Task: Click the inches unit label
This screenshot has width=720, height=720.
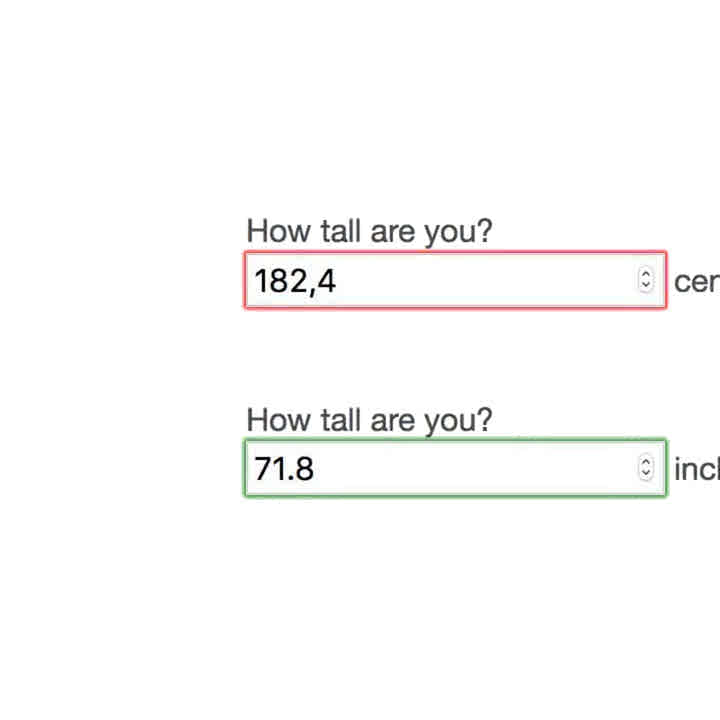Action: pos(697,469)
